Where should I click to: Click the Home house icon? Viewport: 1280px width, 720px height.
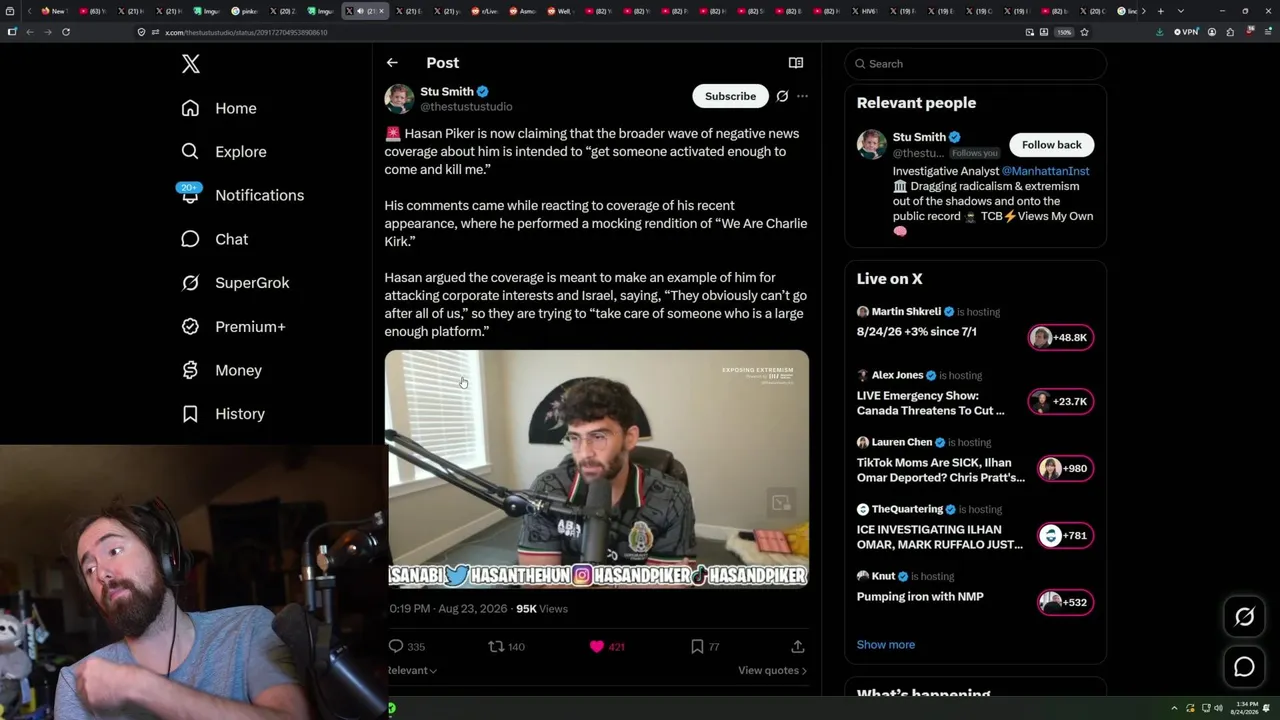pyautogui.click(x=190, y=108)
